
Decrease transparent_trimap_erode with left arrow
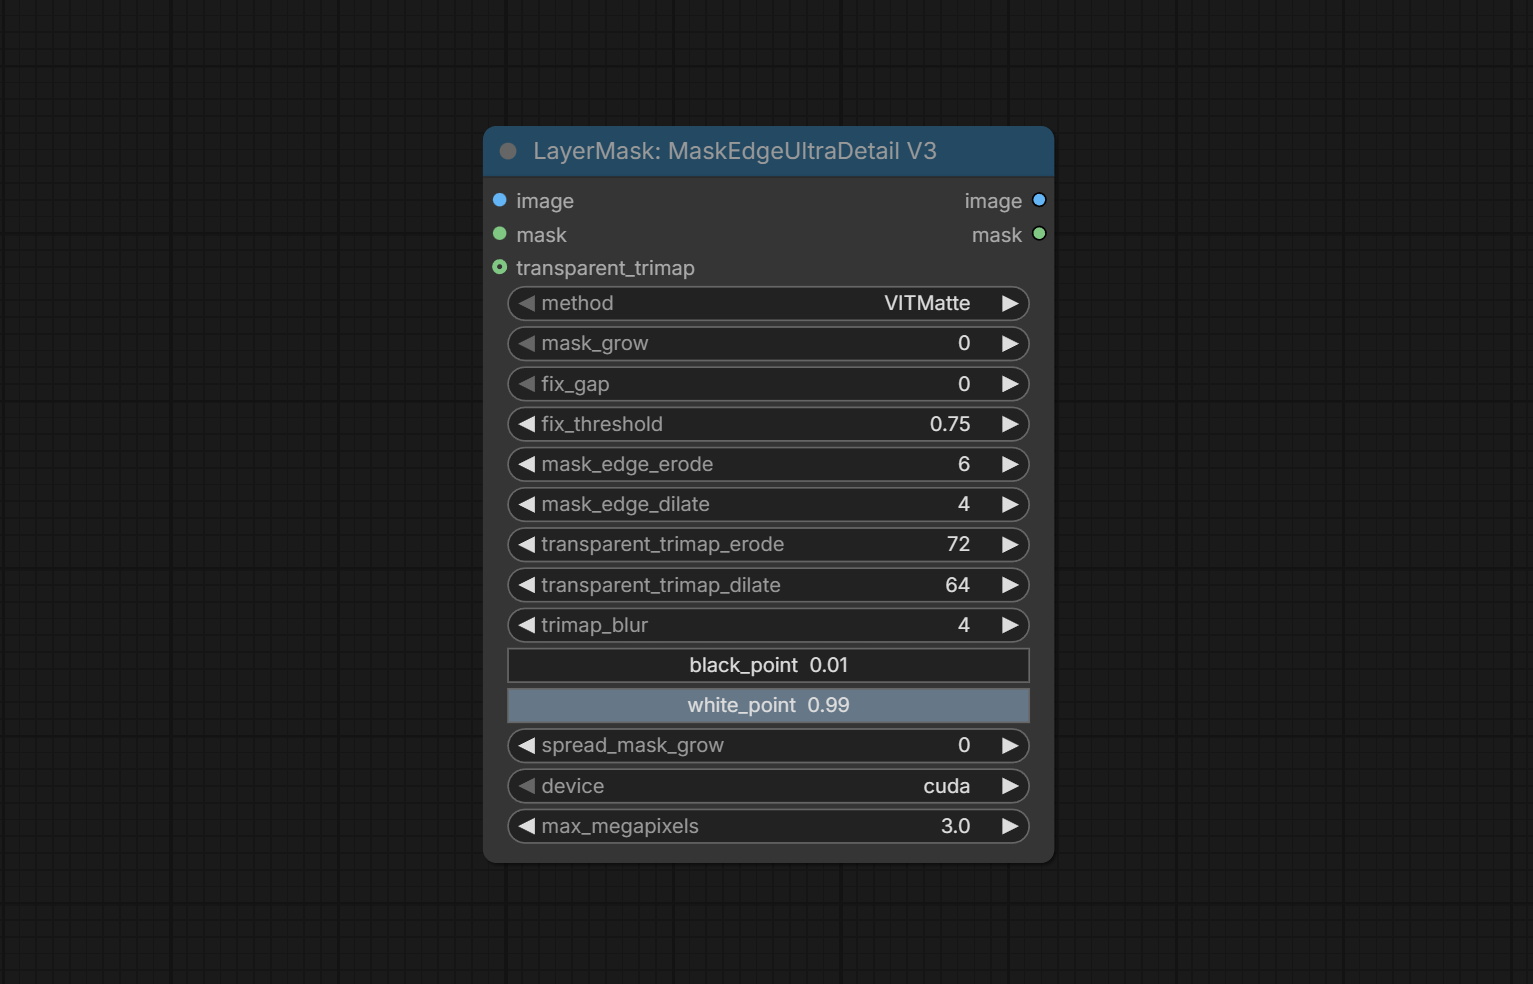527,545
